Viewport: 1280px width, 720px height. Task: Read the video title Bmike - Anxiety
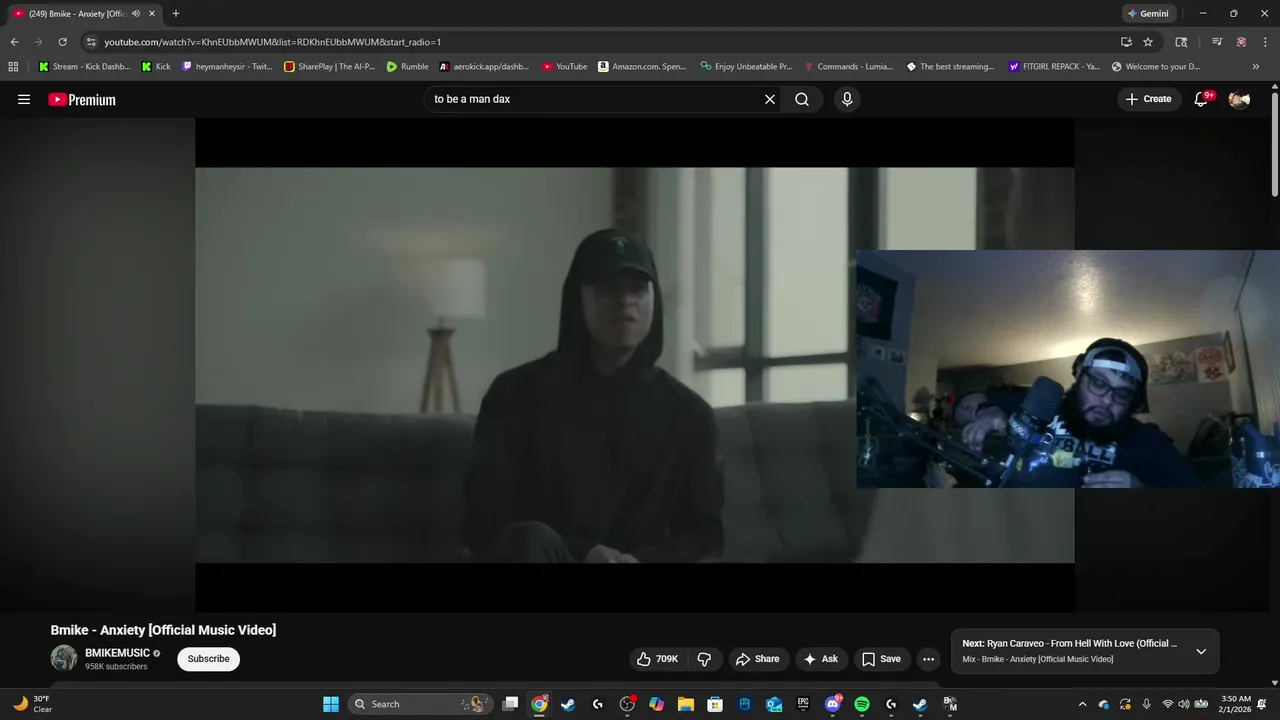[x=163, y=630]
